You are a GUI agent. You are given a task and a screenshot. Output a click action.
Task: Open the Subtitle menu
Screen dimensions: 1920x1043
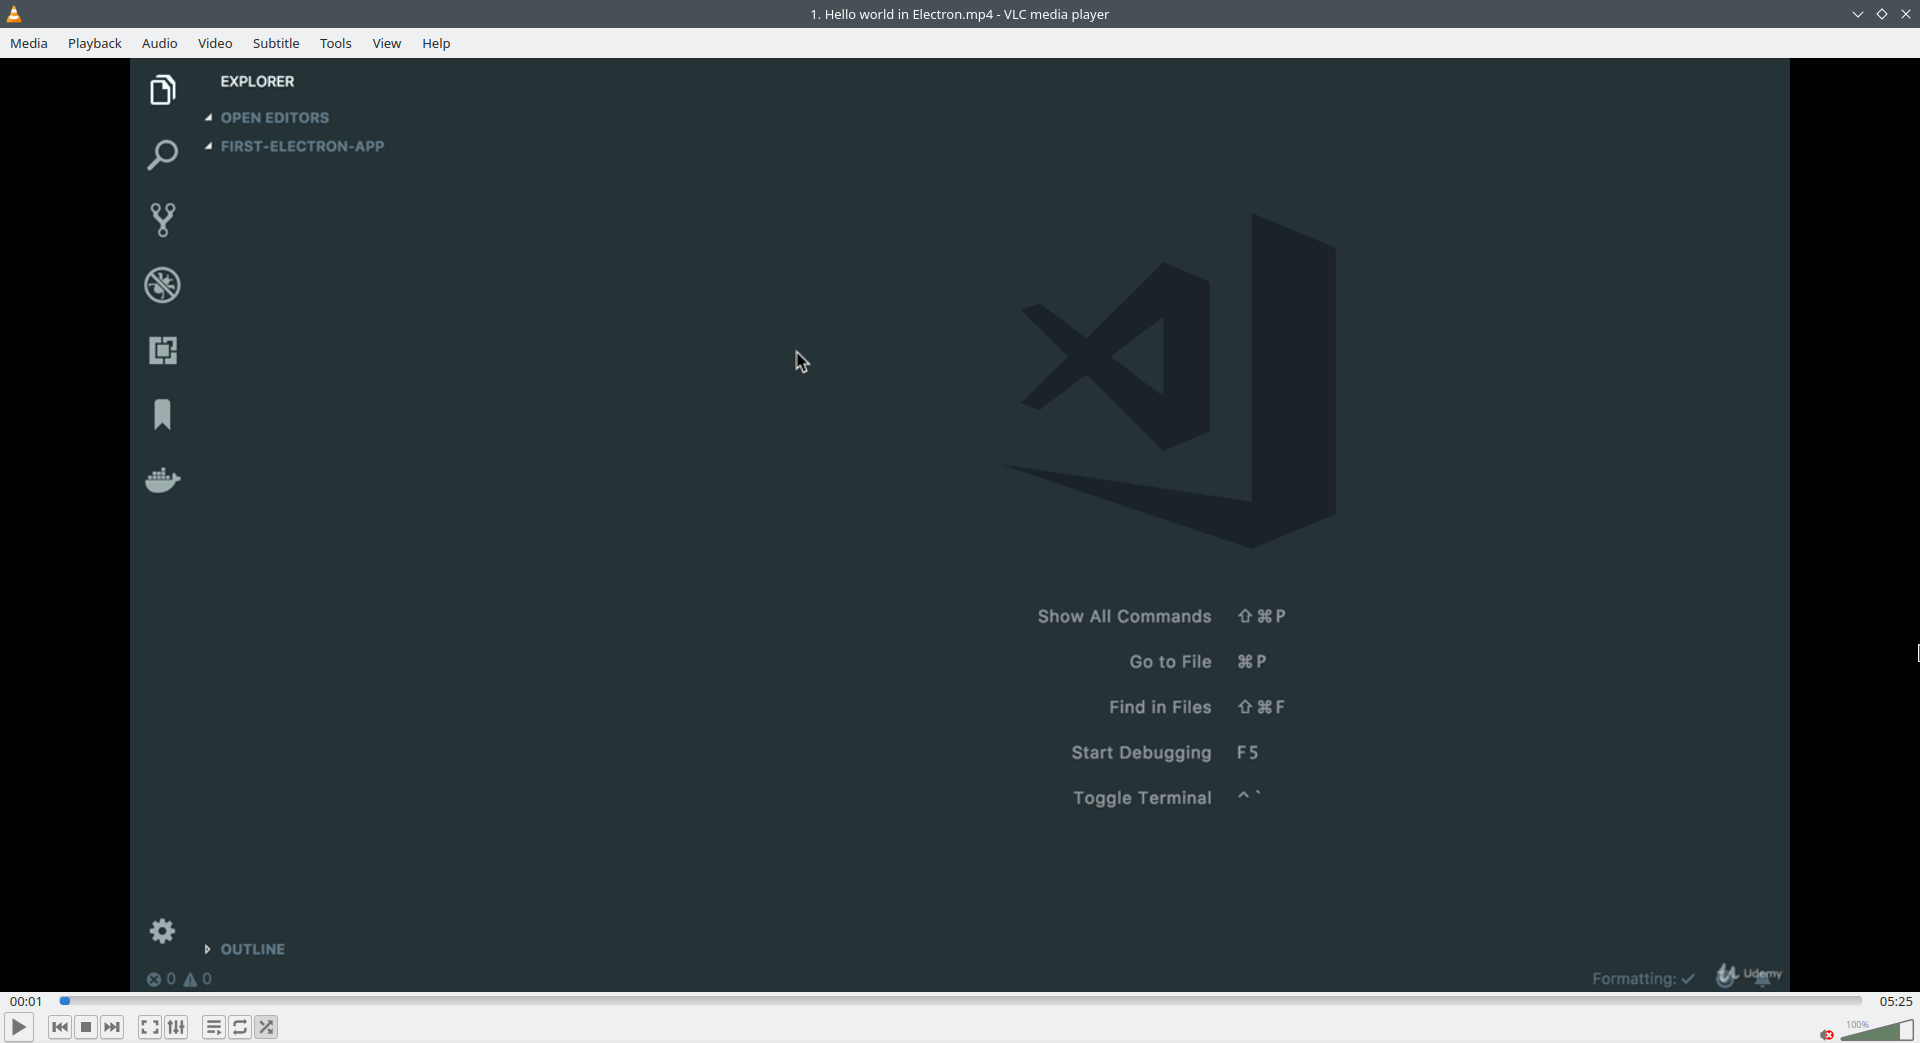pyautogui.click(x=276, y=43)
